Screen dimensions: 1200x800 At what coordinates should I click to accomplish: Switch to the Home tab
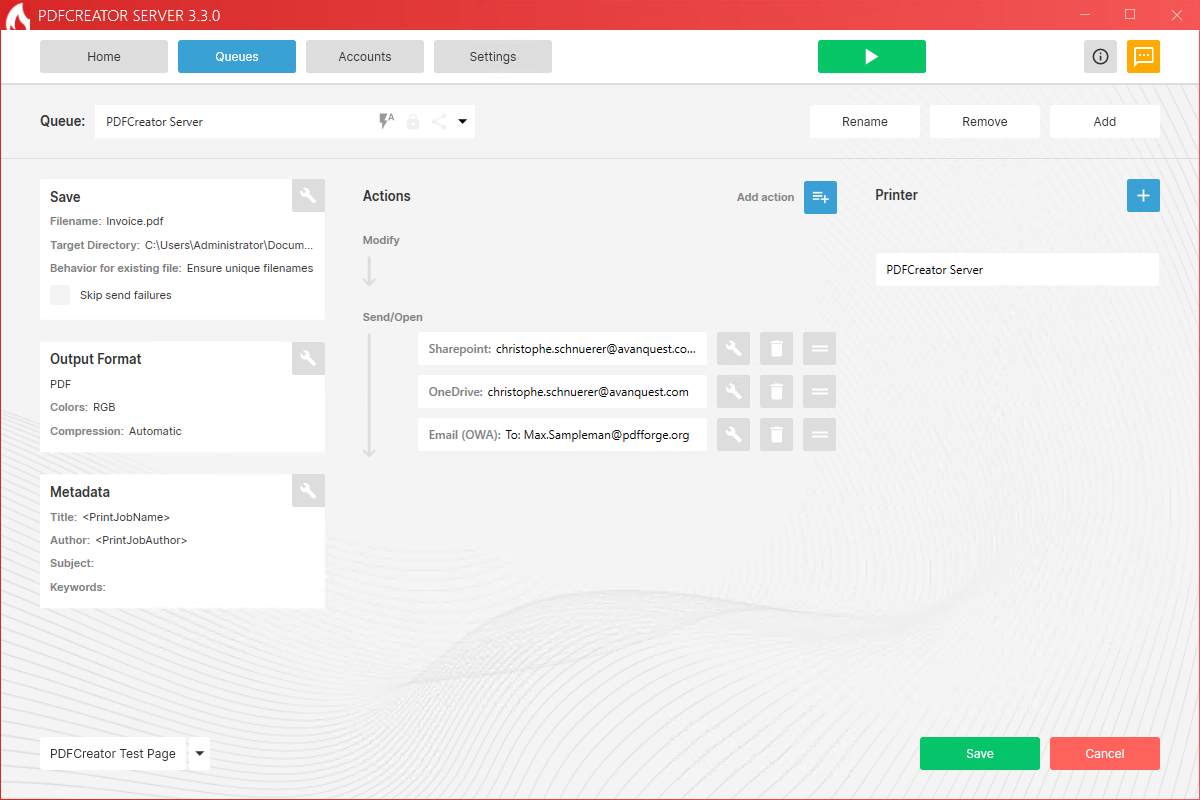tap(104, 57)
